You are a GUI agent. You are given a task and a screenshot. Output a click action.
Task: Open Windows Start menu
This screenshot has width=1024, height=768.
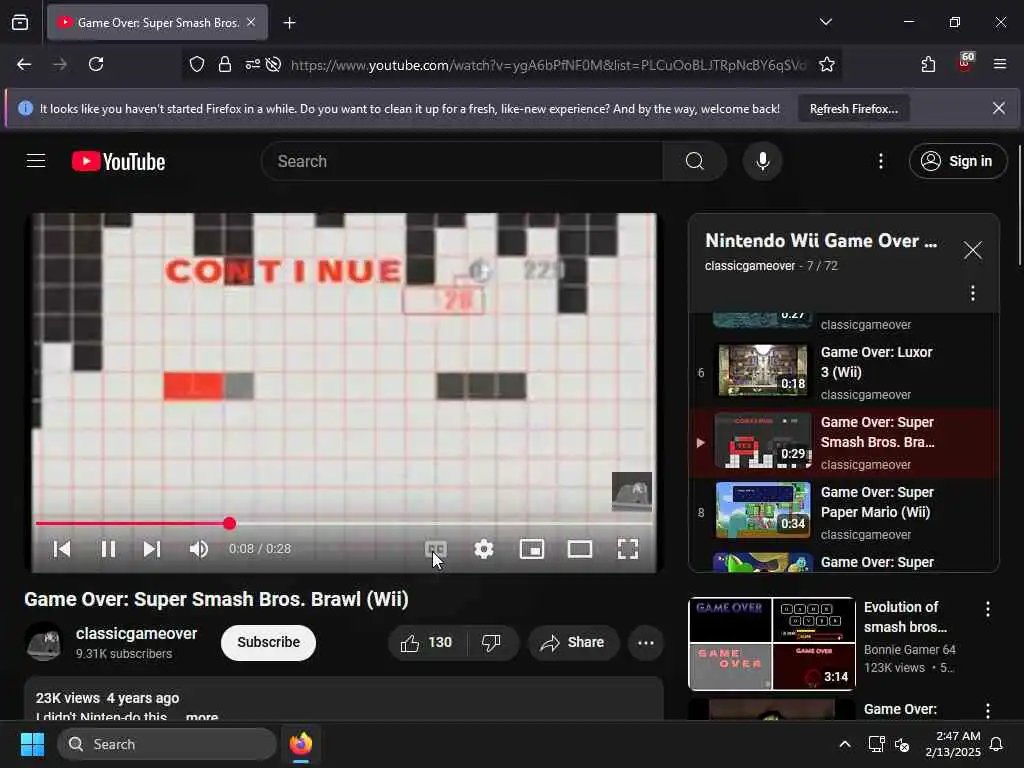click(32, 744)
